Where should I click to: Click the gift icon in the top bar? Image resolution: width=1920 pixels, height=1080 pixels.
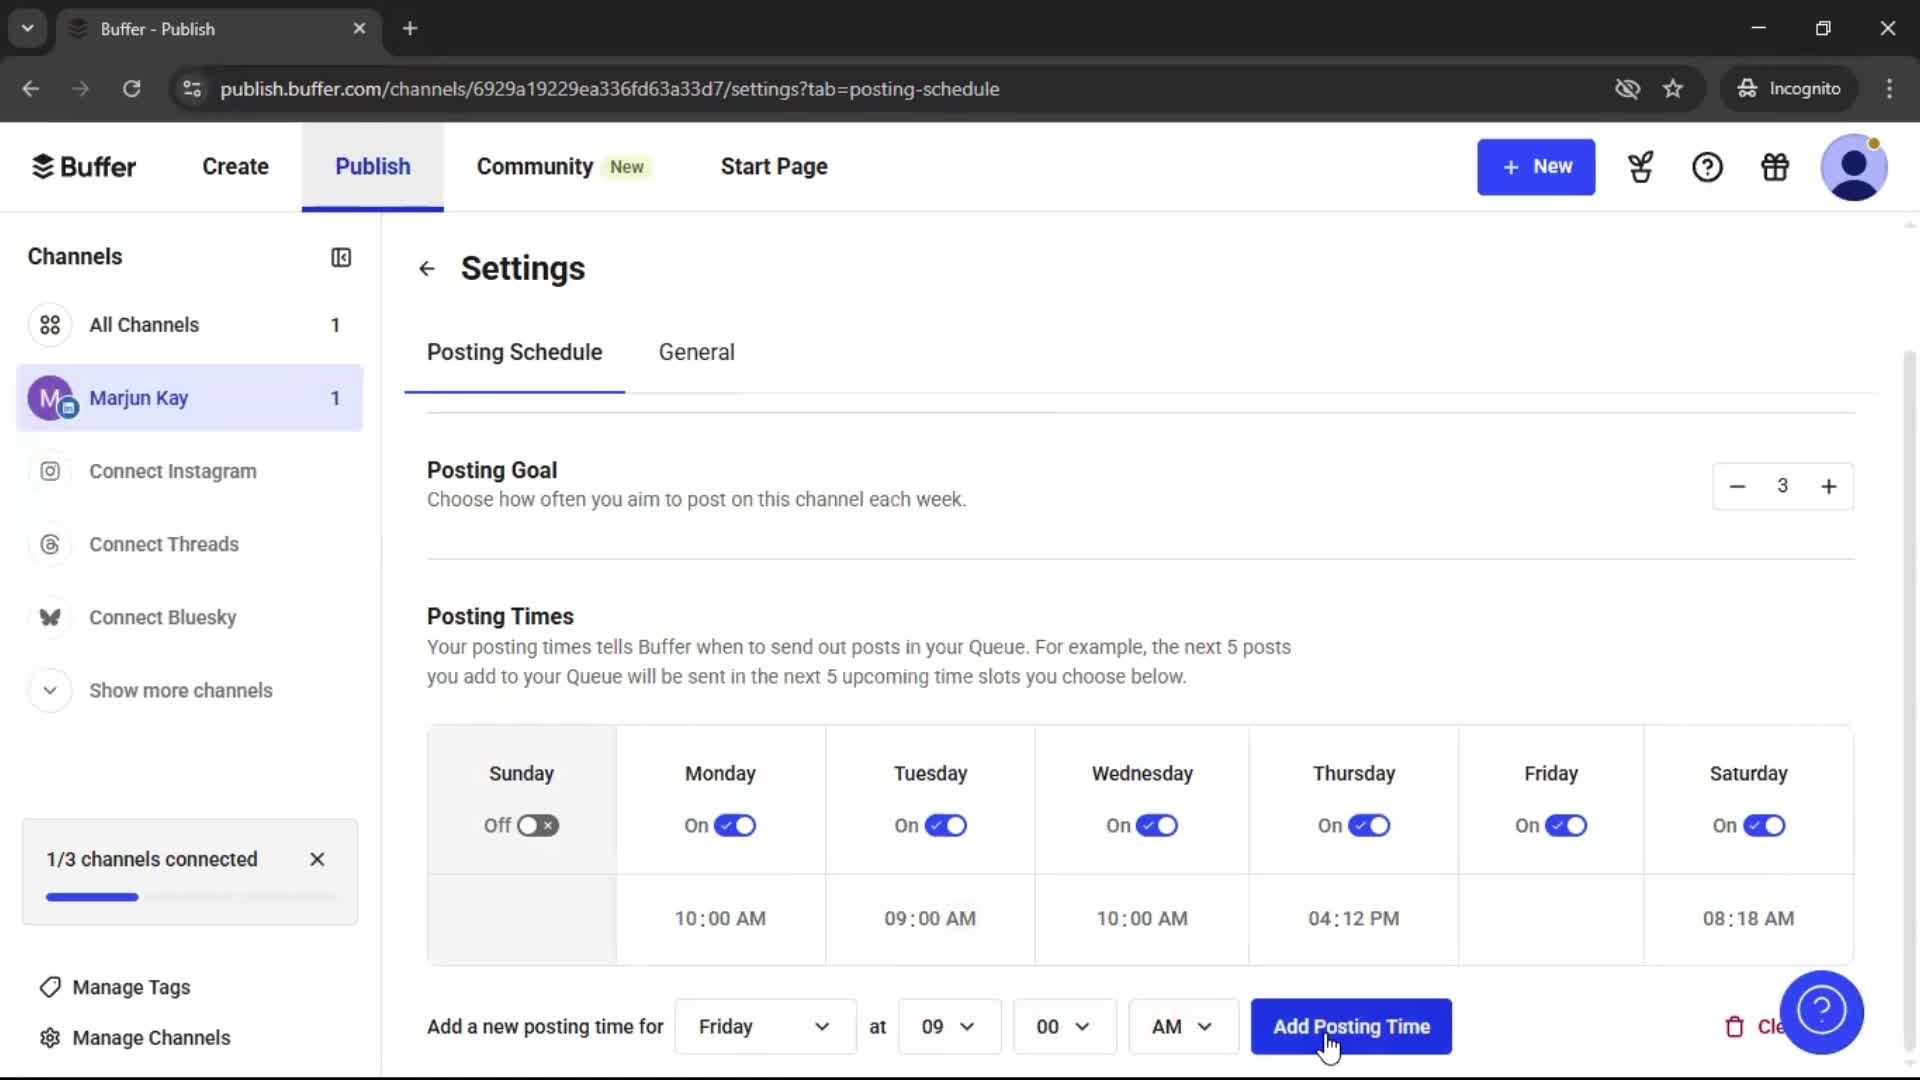pos(1774,167)
